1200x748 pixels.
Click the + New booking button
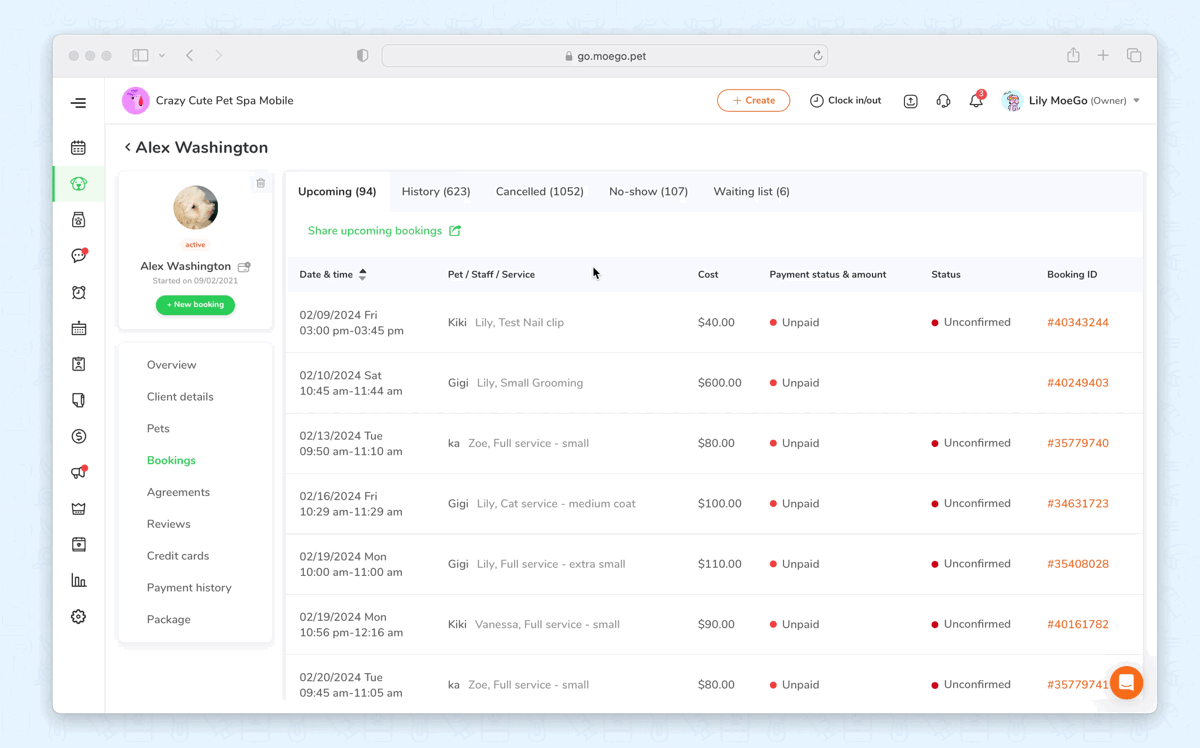click(195, 305)
